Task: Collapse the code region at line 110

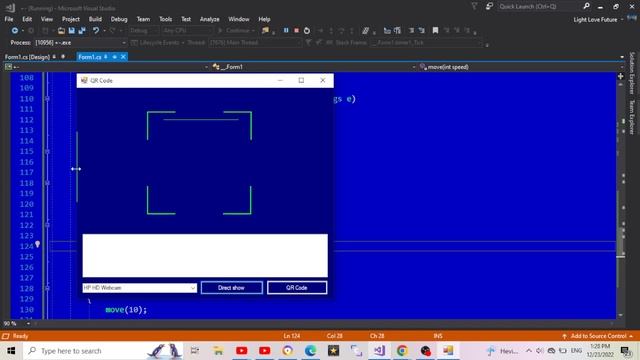Action: (47, 99)
